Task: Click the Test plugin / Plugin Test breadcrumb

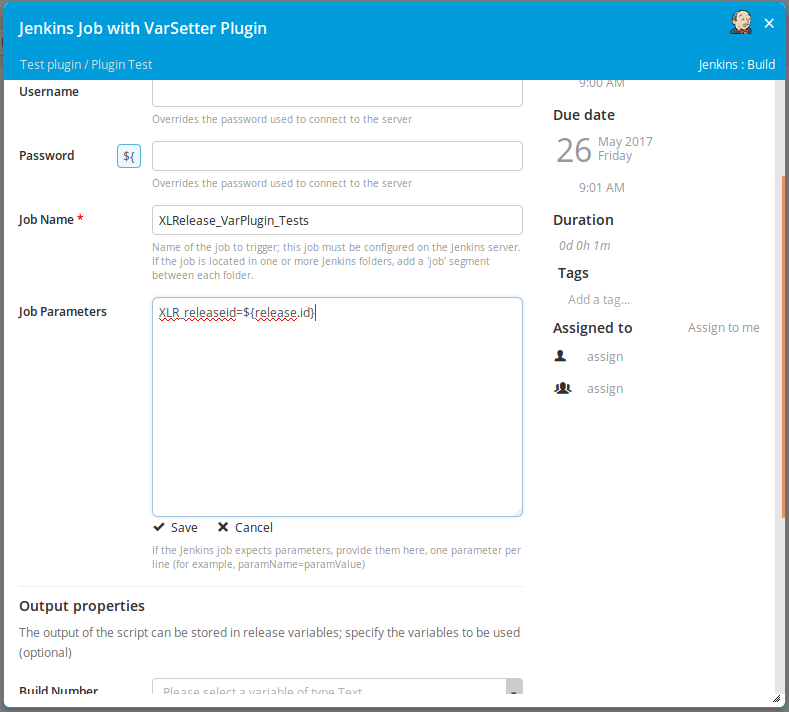Action: click(x=86, y=64)
